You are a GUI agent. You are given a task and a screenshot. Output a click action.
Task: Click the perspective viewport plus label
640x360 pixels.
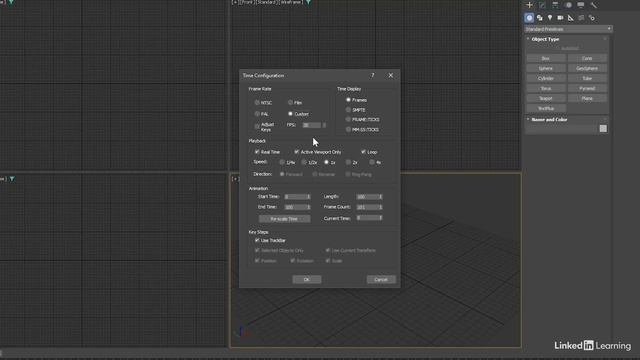coord(236,179)
